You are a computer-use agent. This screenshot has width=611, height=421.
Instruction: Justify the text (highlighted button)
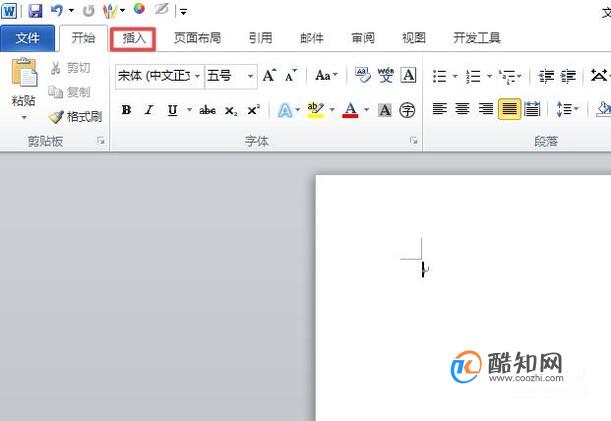509,109
